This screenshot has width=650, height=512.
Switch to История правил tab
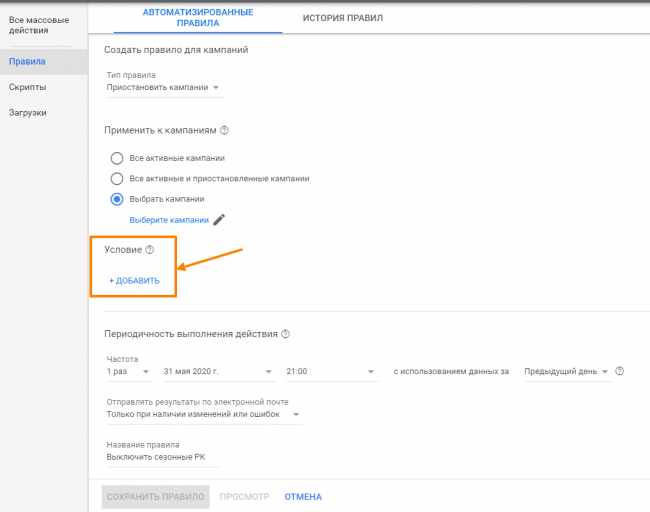pos(343,18)
